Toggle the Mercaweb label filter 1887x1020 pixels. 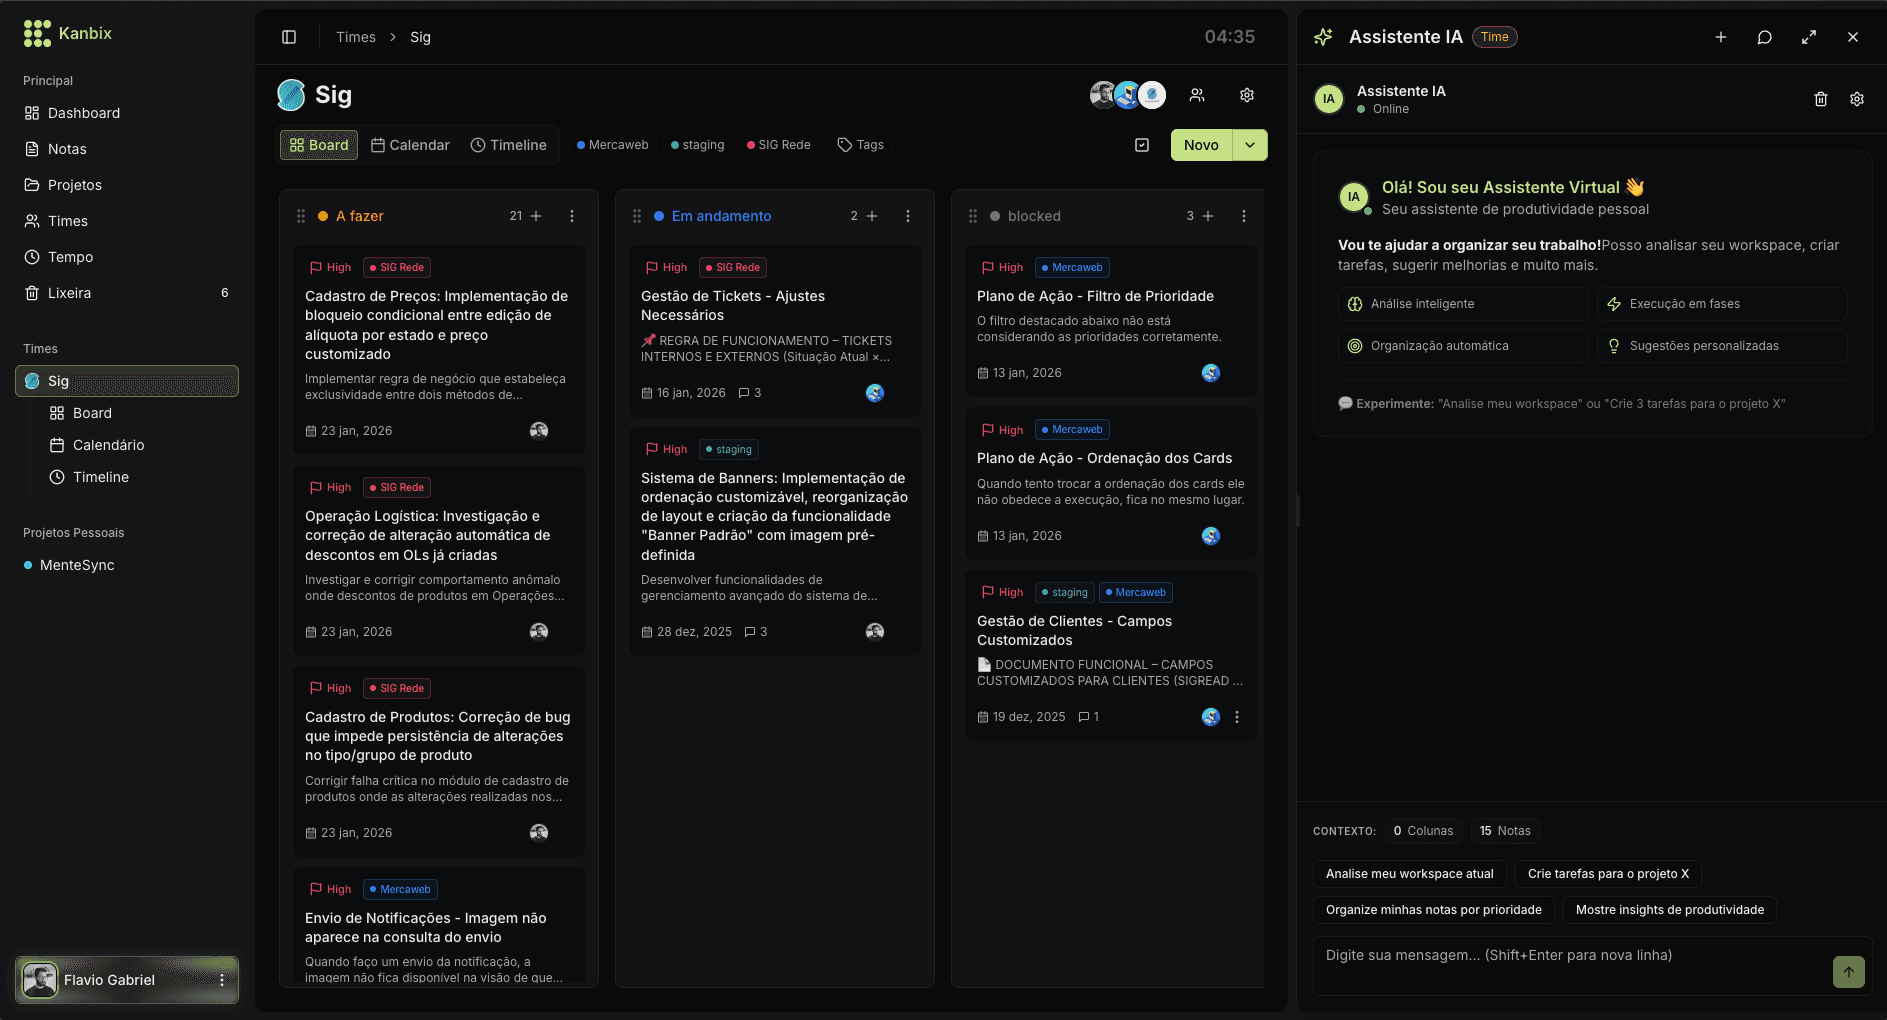pyautogui.click(x=612, y=145)
